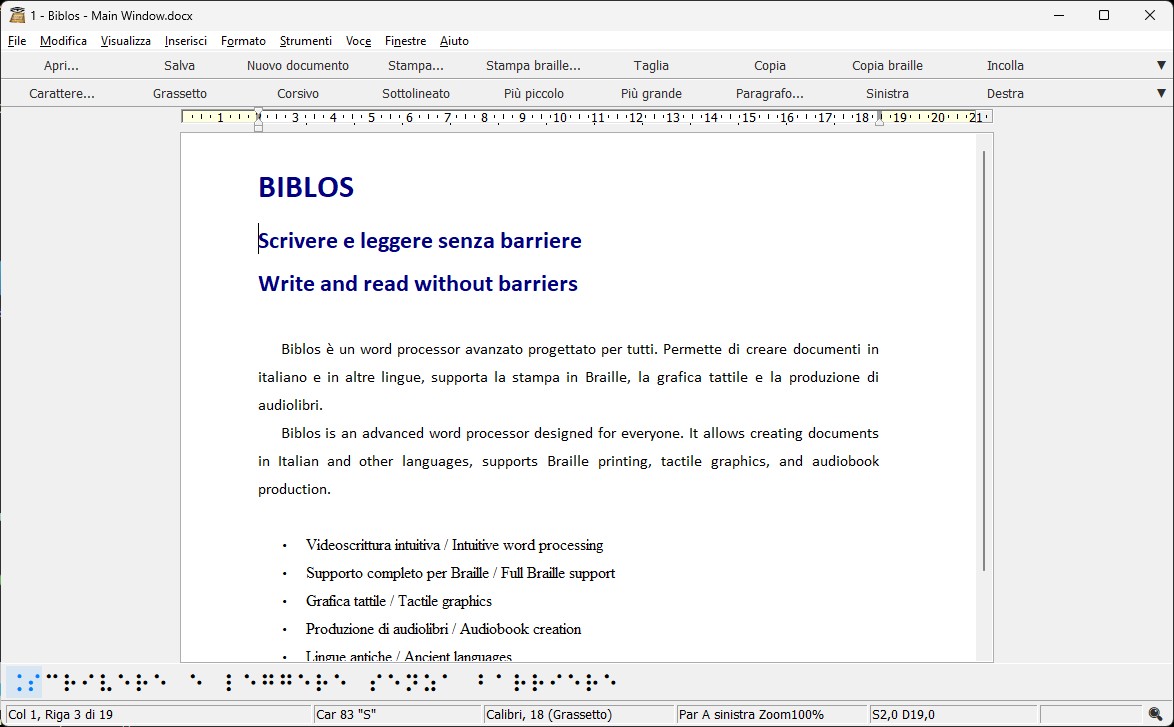Place cursor in the BIBLOS heading
1174x727 pixels.
(306, 188)
